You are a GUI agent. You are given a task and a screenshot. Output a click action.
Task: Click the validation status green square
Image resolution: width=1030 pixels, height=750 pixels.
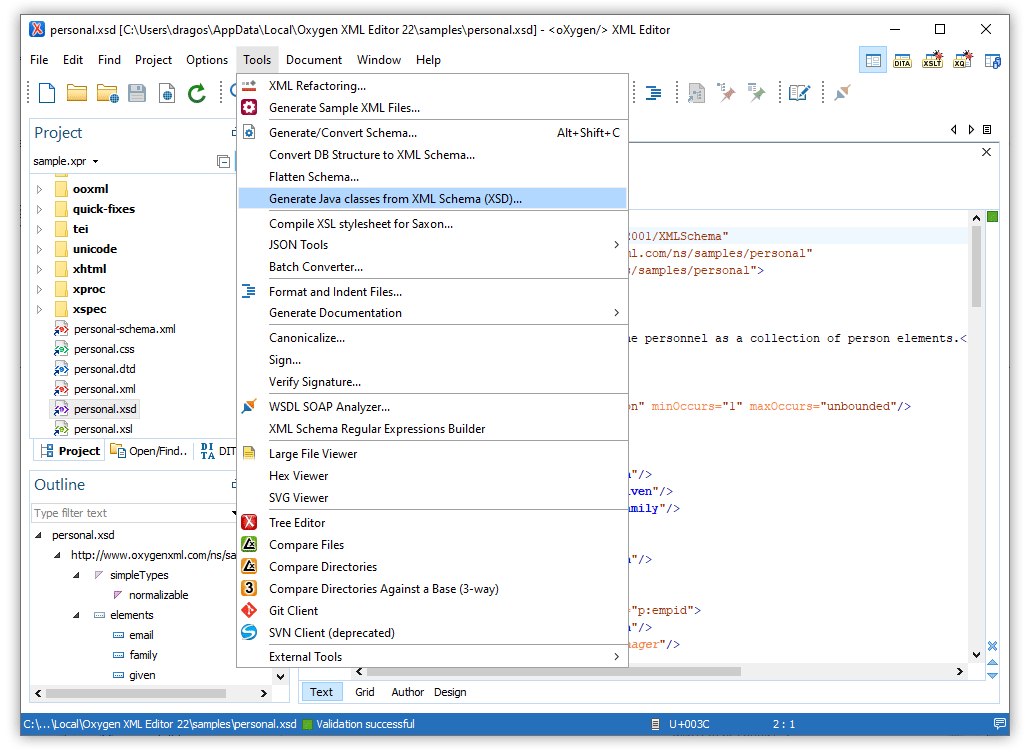993,217
